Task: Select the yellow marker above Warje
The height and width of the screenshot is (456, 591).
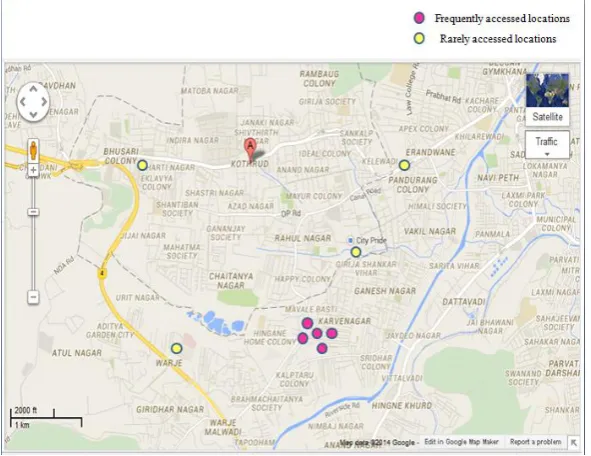Action: (x=176, y=348)
